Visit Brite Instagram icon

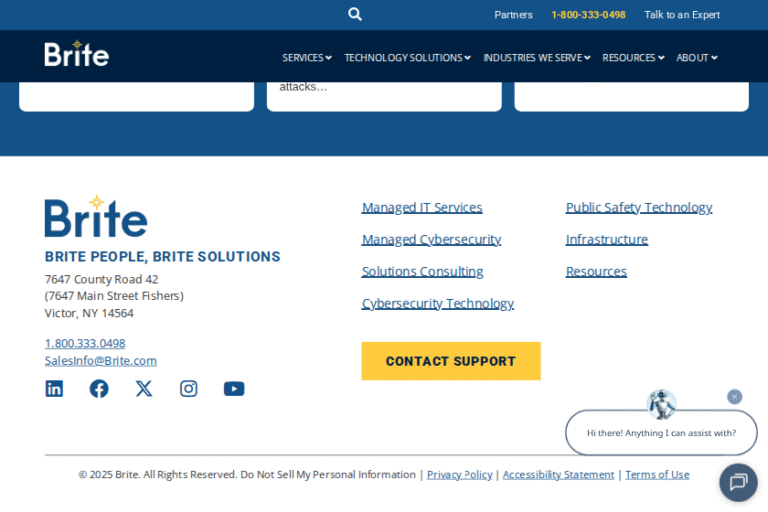tap(189, 389)
